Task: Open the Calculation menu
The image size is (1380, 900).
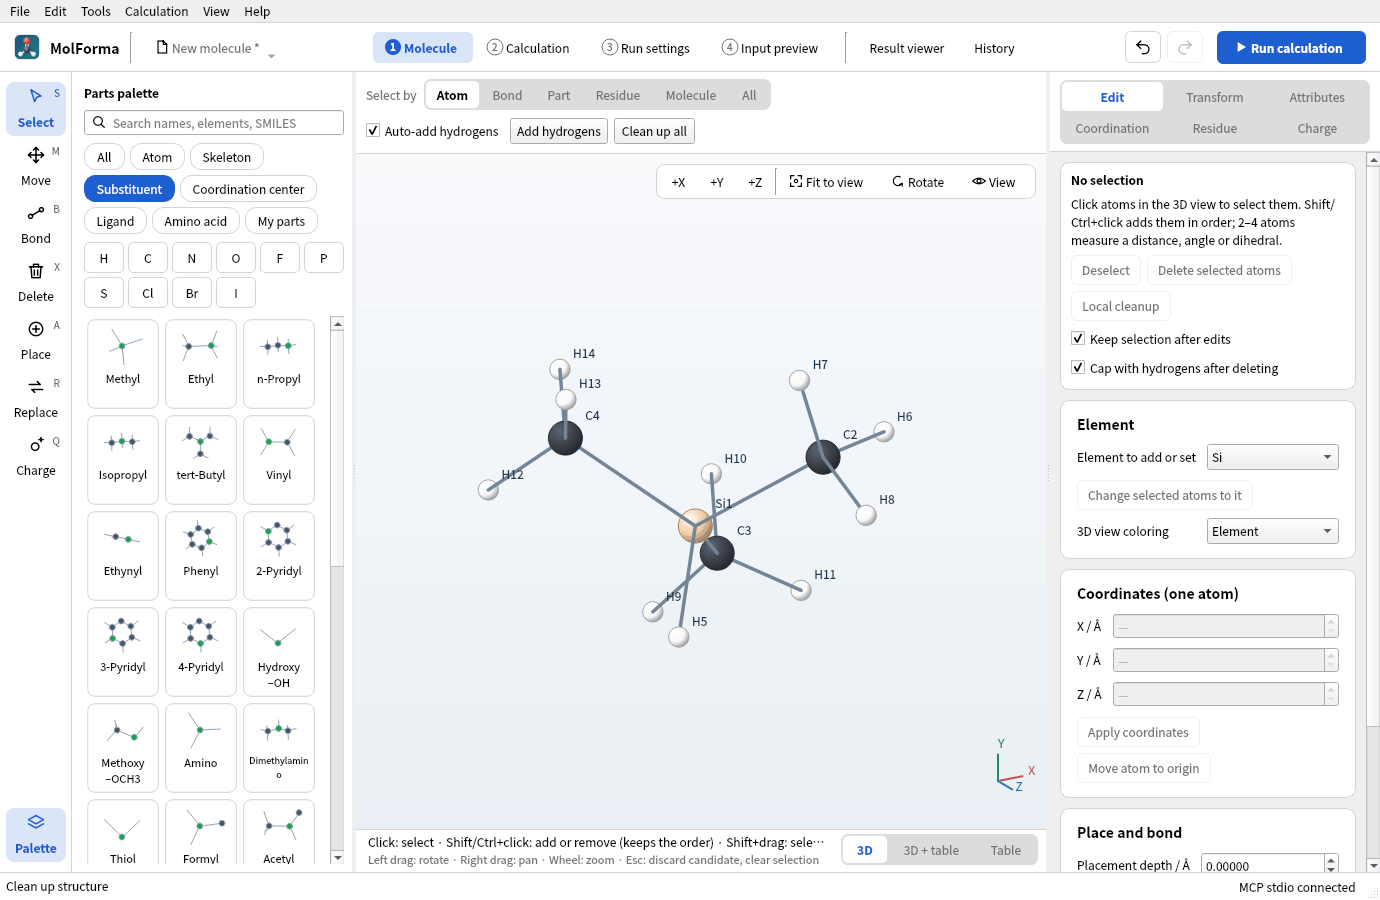Action: tap(156, 11)
